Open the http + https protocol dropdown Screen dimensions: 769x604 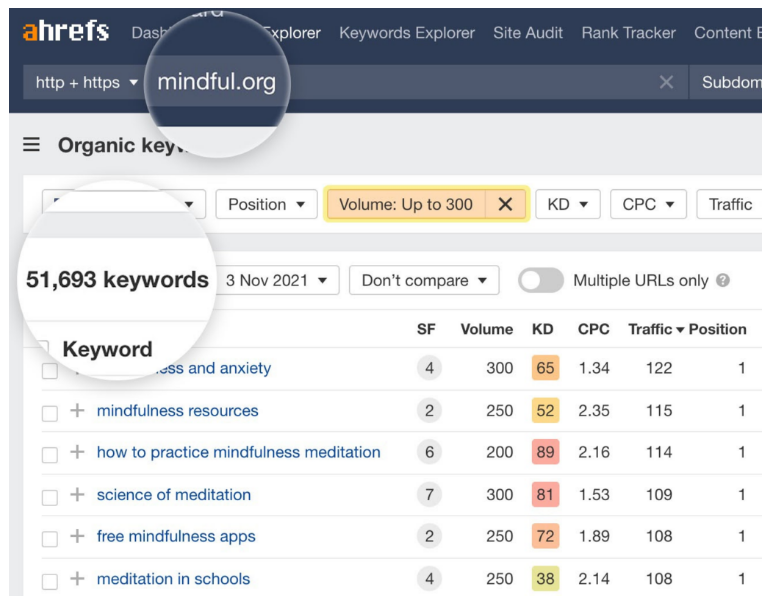(x=86, y=82)
